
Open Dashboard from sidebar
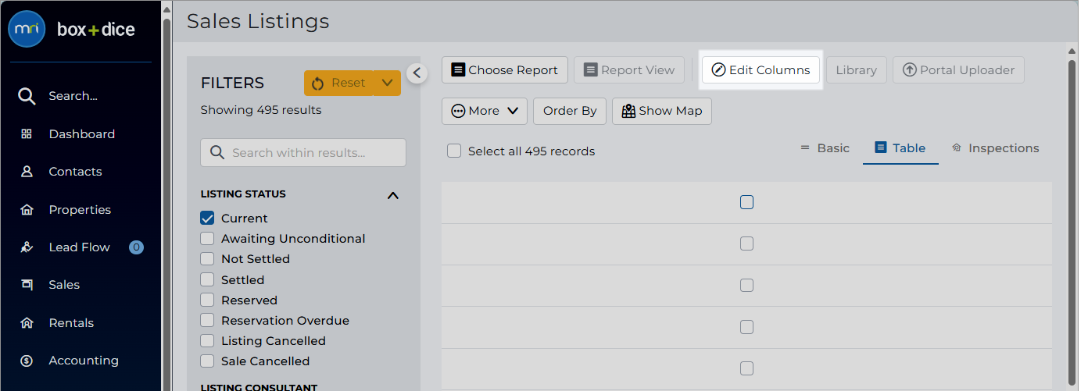tap(81, 134)
